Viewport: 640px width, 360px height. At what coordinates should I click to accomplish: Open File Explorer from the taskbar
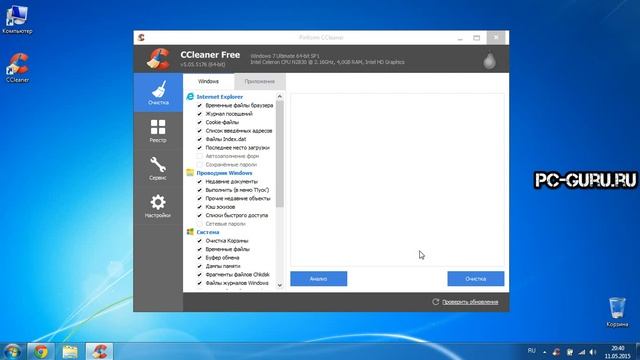[x=70, y=351]
